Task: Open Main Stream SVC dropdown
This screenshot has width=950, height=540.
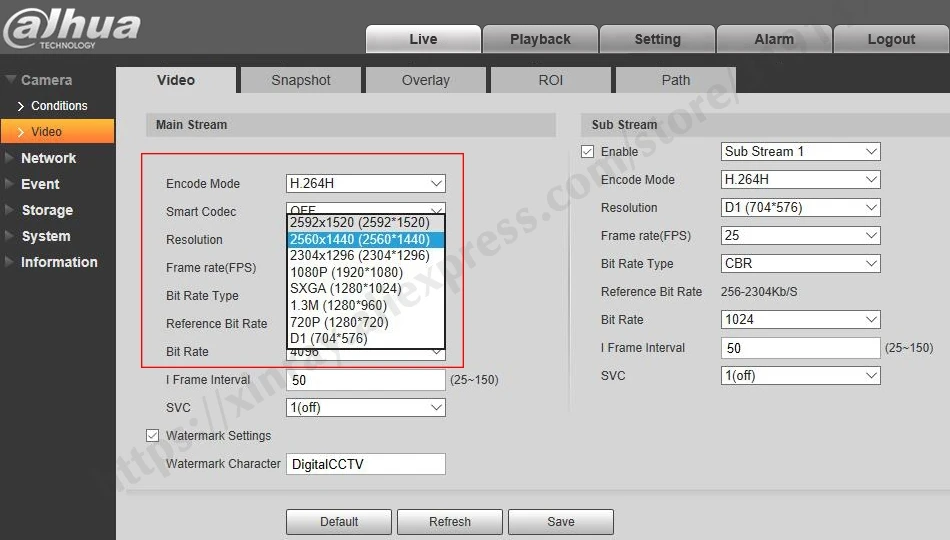Action: [365, 407]
